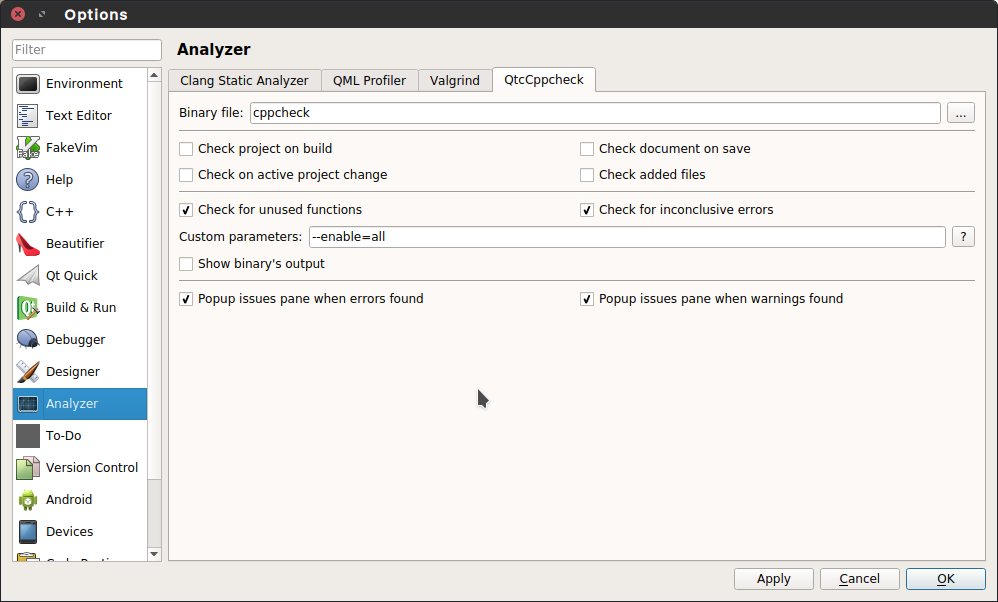Open custom parameters help ? button

point(963,237)
